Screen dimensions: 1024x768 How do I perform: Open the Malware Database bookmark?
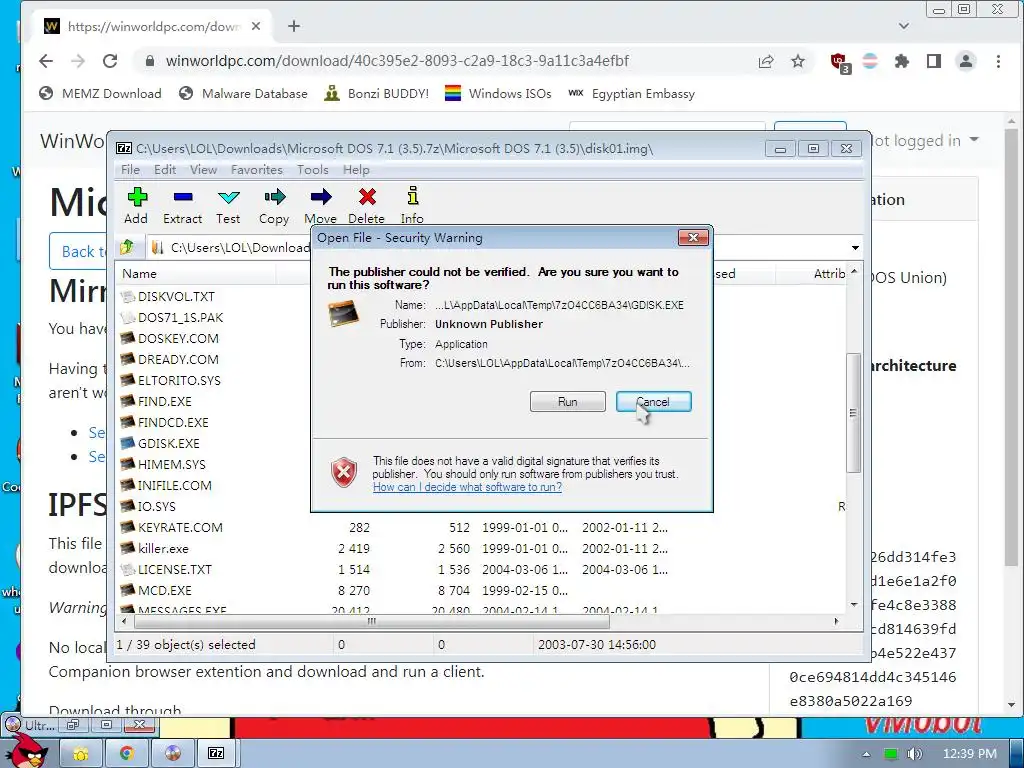coord(243,93)
